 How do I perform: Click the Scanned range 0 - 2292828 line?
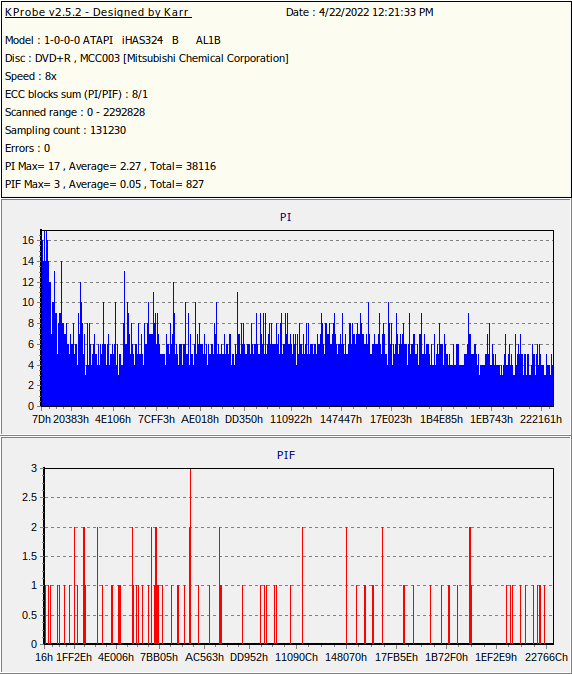point(75,112)
